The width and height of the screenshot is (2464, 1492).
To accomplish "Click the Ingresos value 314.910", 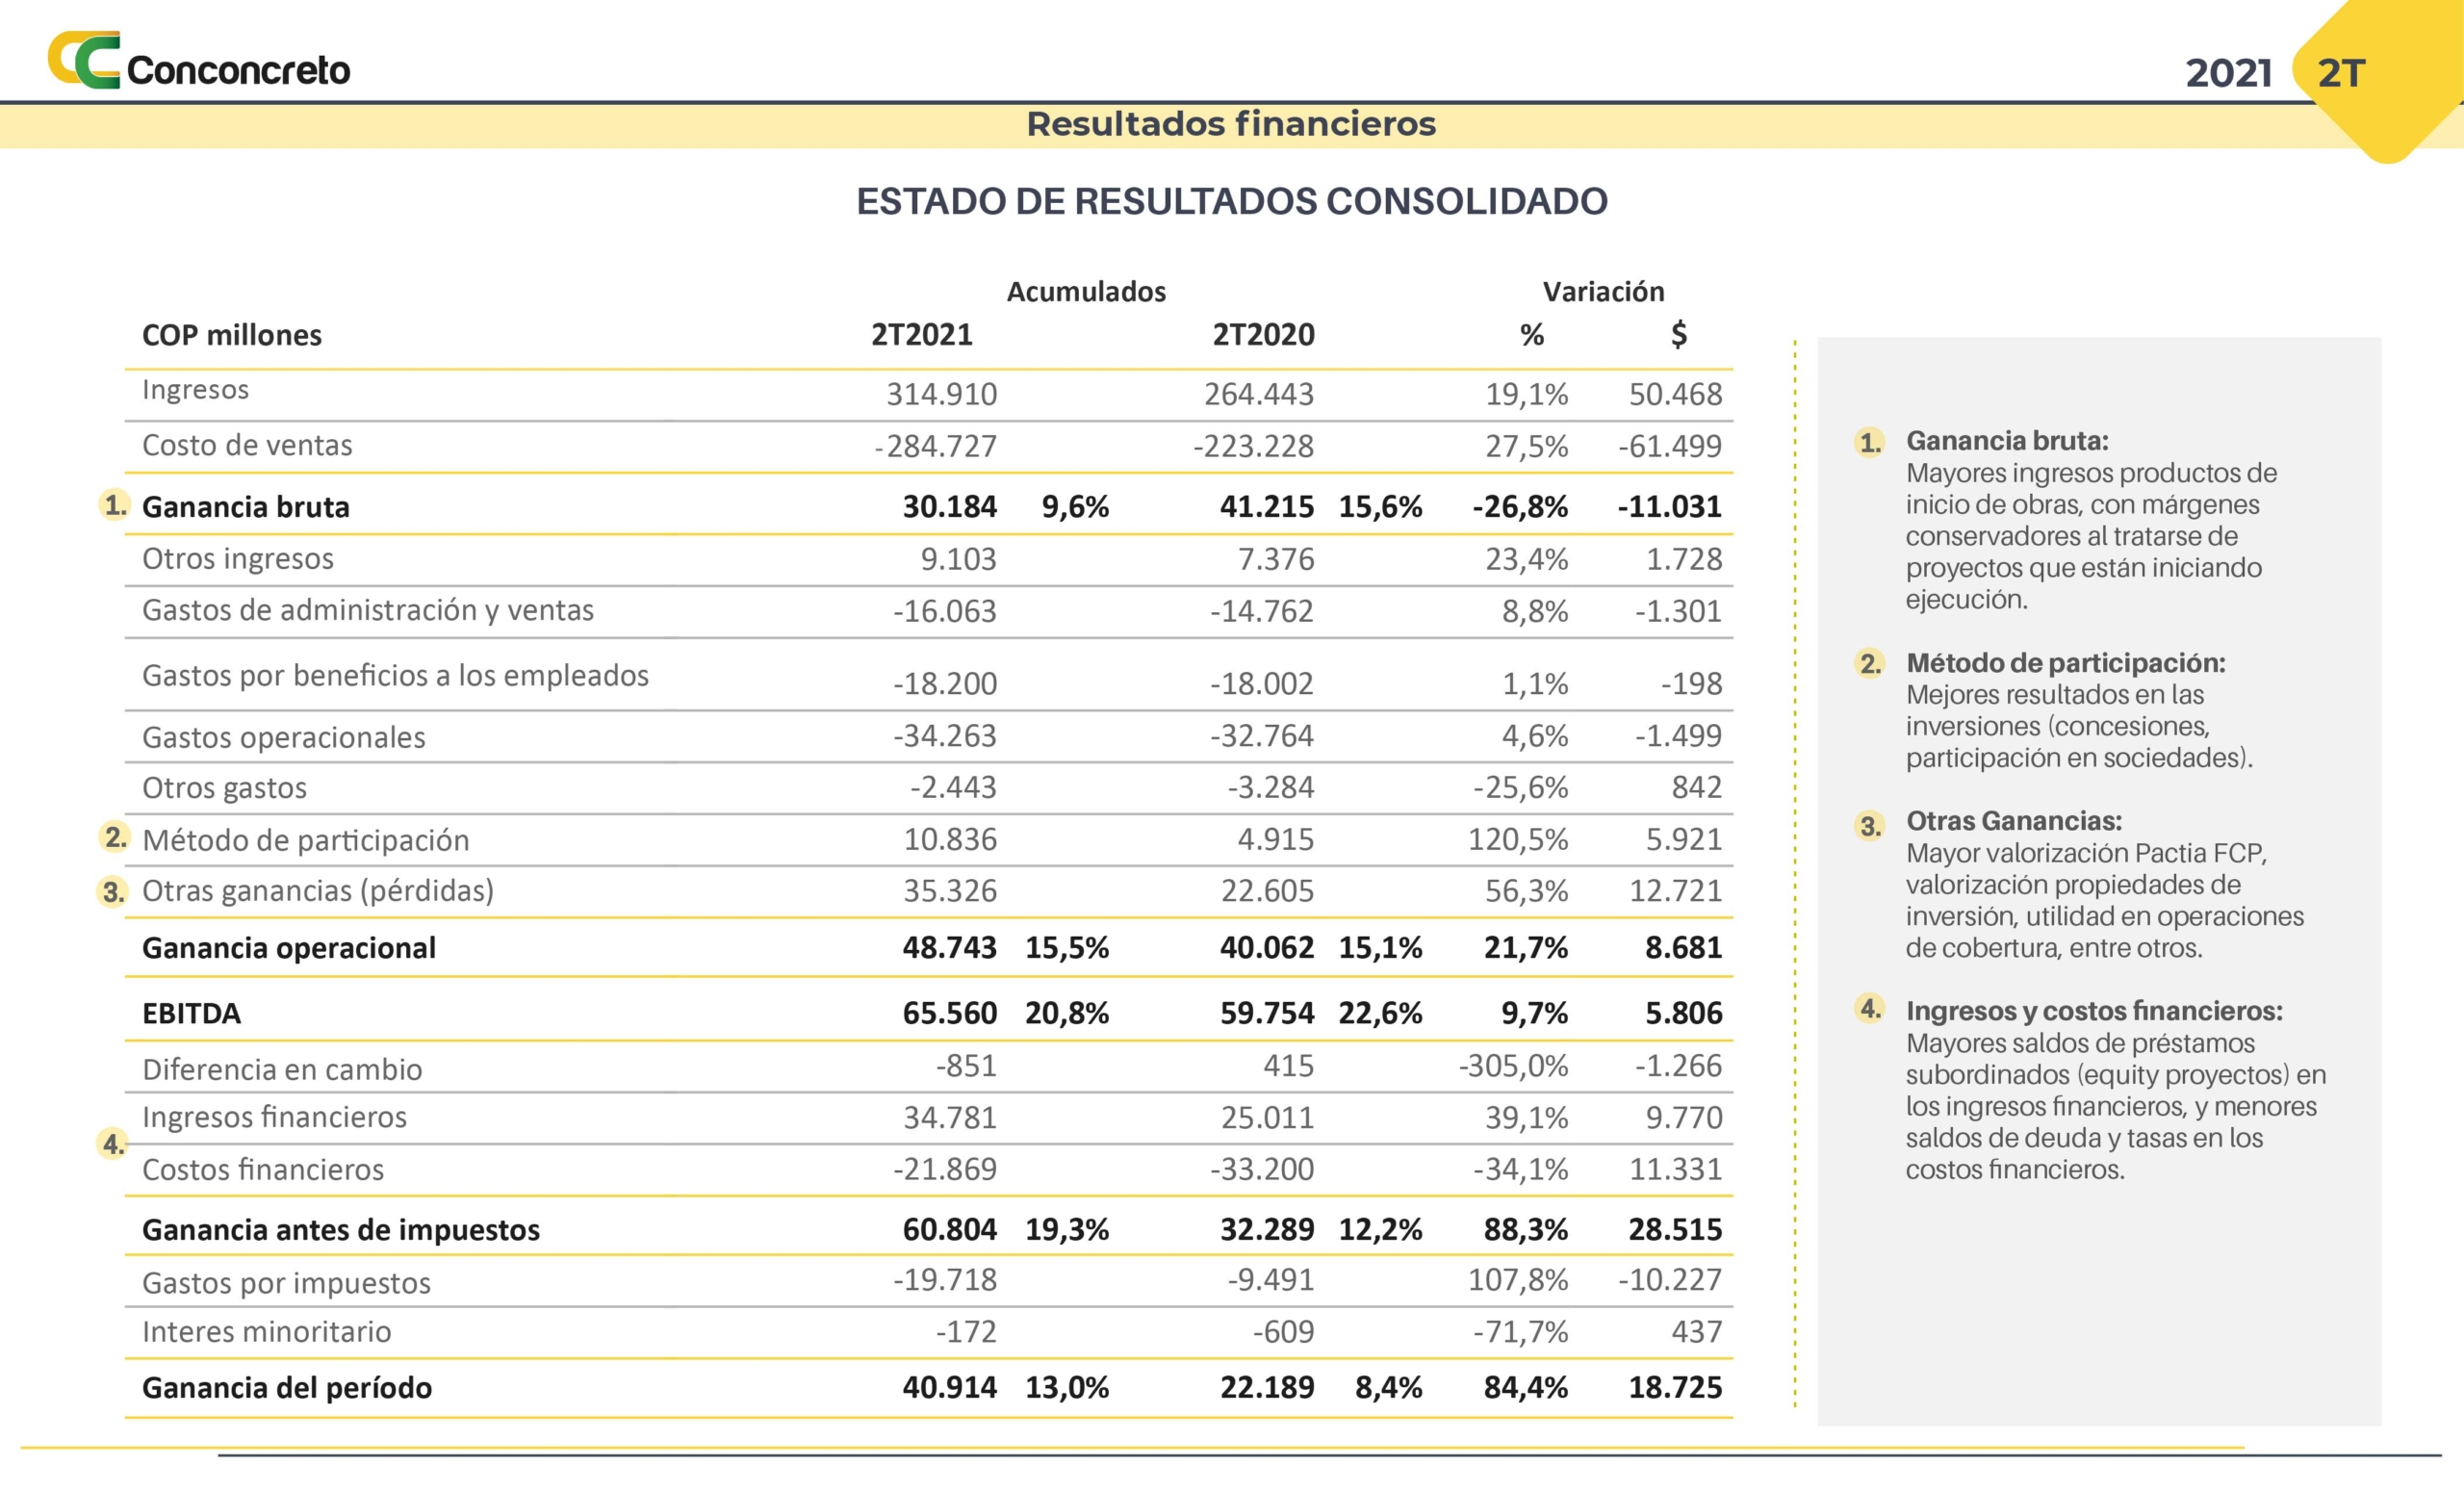I will tap(941, 394).
